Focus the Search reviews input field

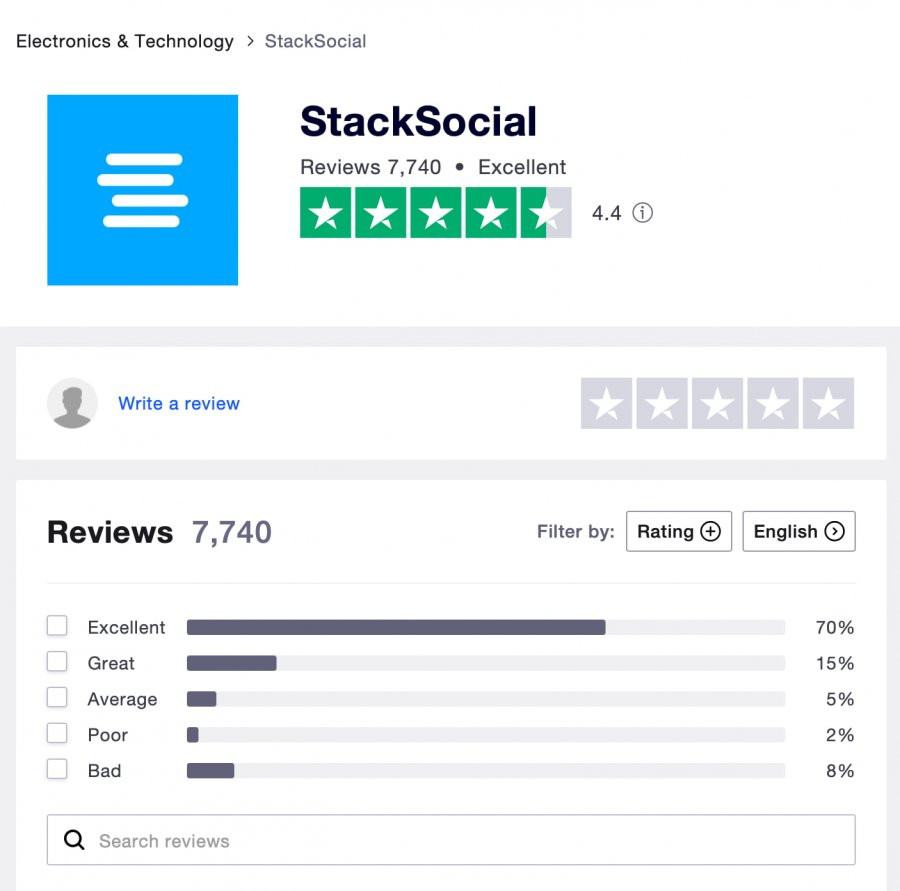coord(451,840)
